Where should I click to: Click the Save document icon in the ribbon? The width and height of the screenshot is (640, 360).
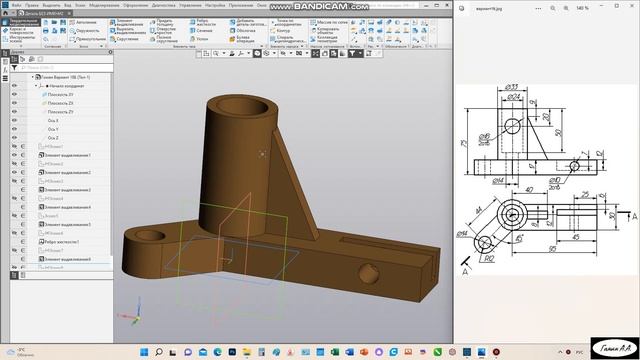[63, 22]
